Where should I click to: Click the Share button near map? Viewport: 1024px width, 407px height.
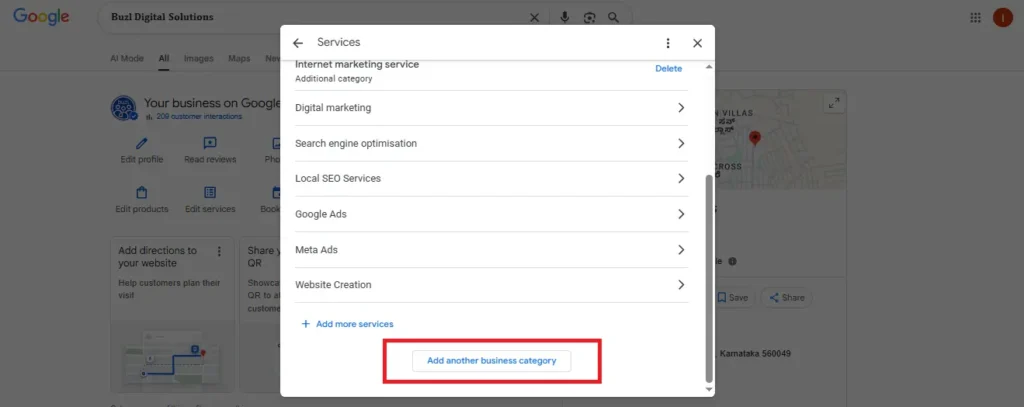pyautogui.click(x=786, y=297)
